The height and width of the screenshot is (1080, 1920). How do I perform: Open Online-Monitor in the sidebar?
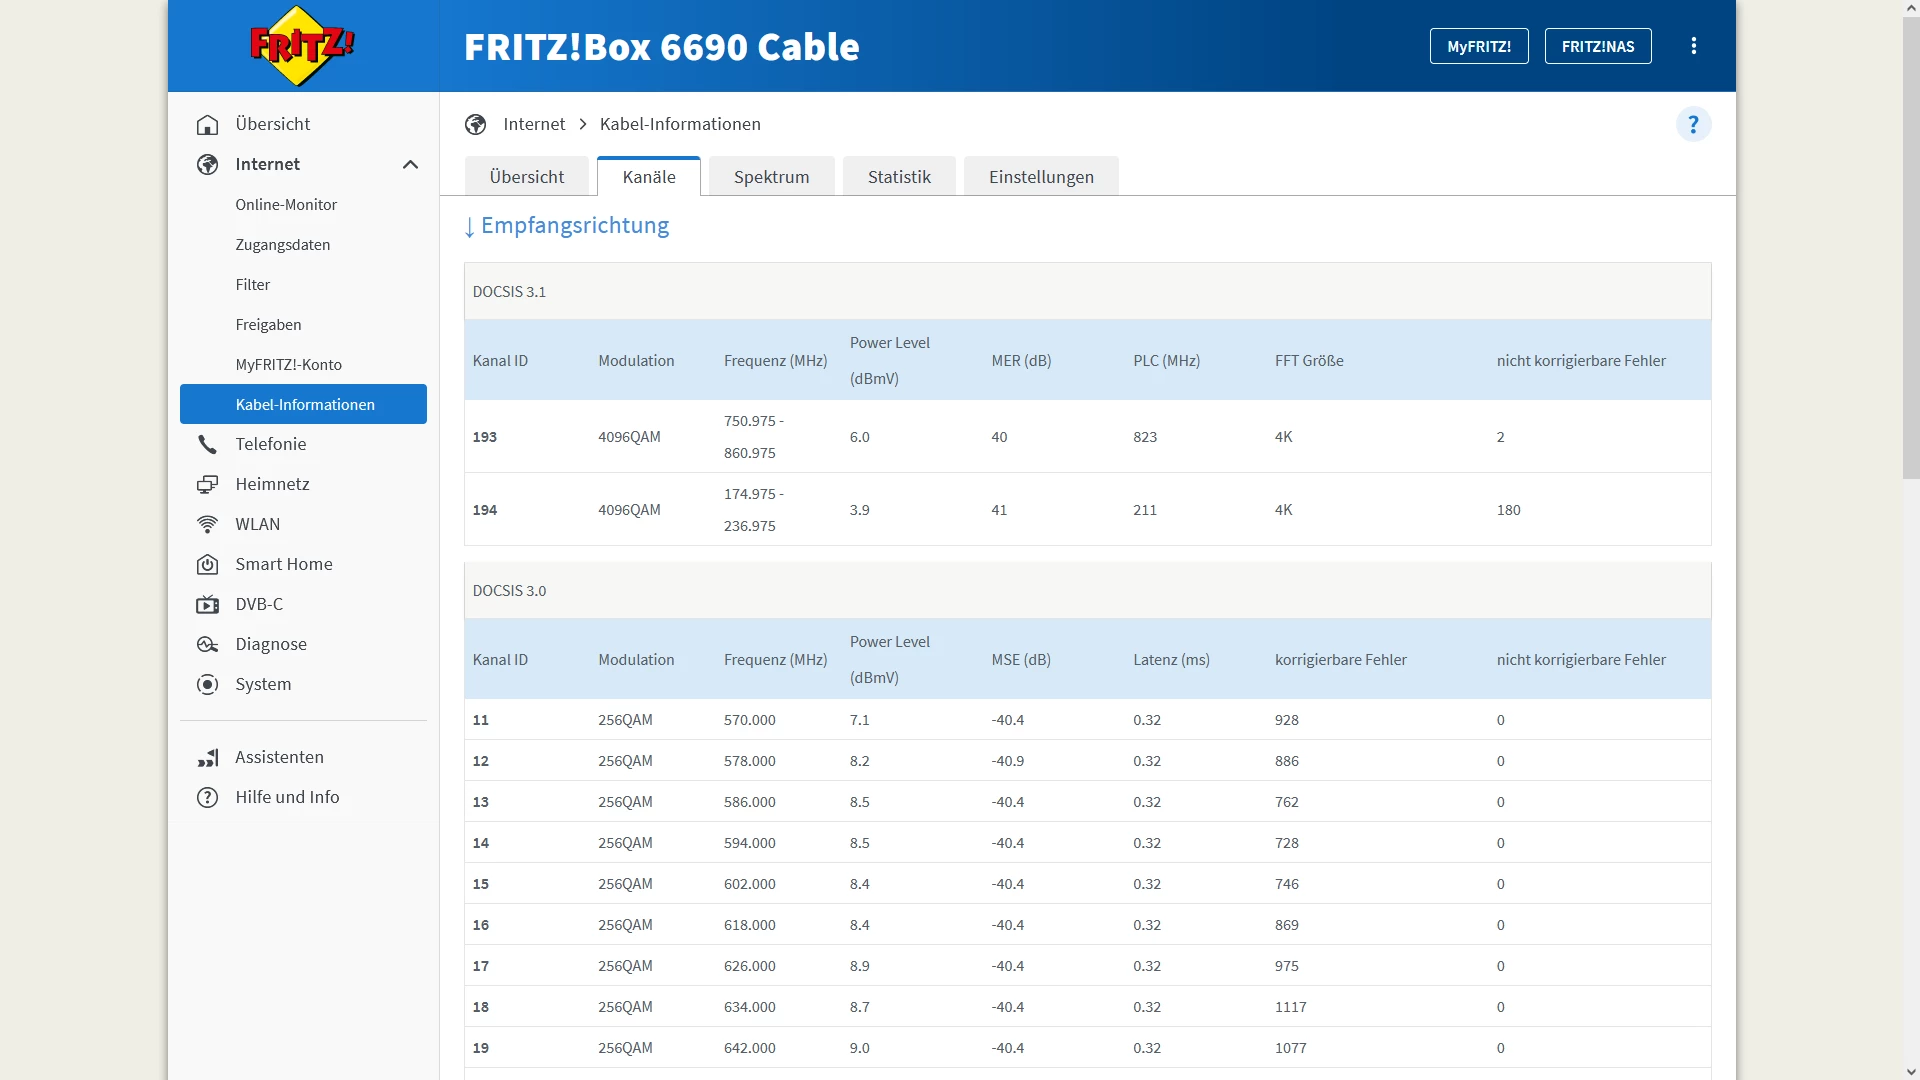[x=286, y=204]
